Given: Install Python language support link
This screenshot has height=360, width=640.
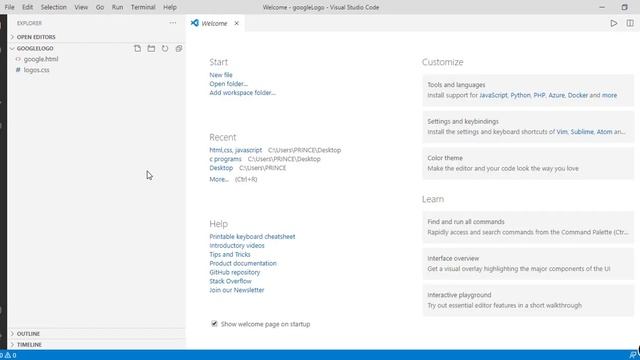Looking at the screenshot, I should click(x=520, y=95).
